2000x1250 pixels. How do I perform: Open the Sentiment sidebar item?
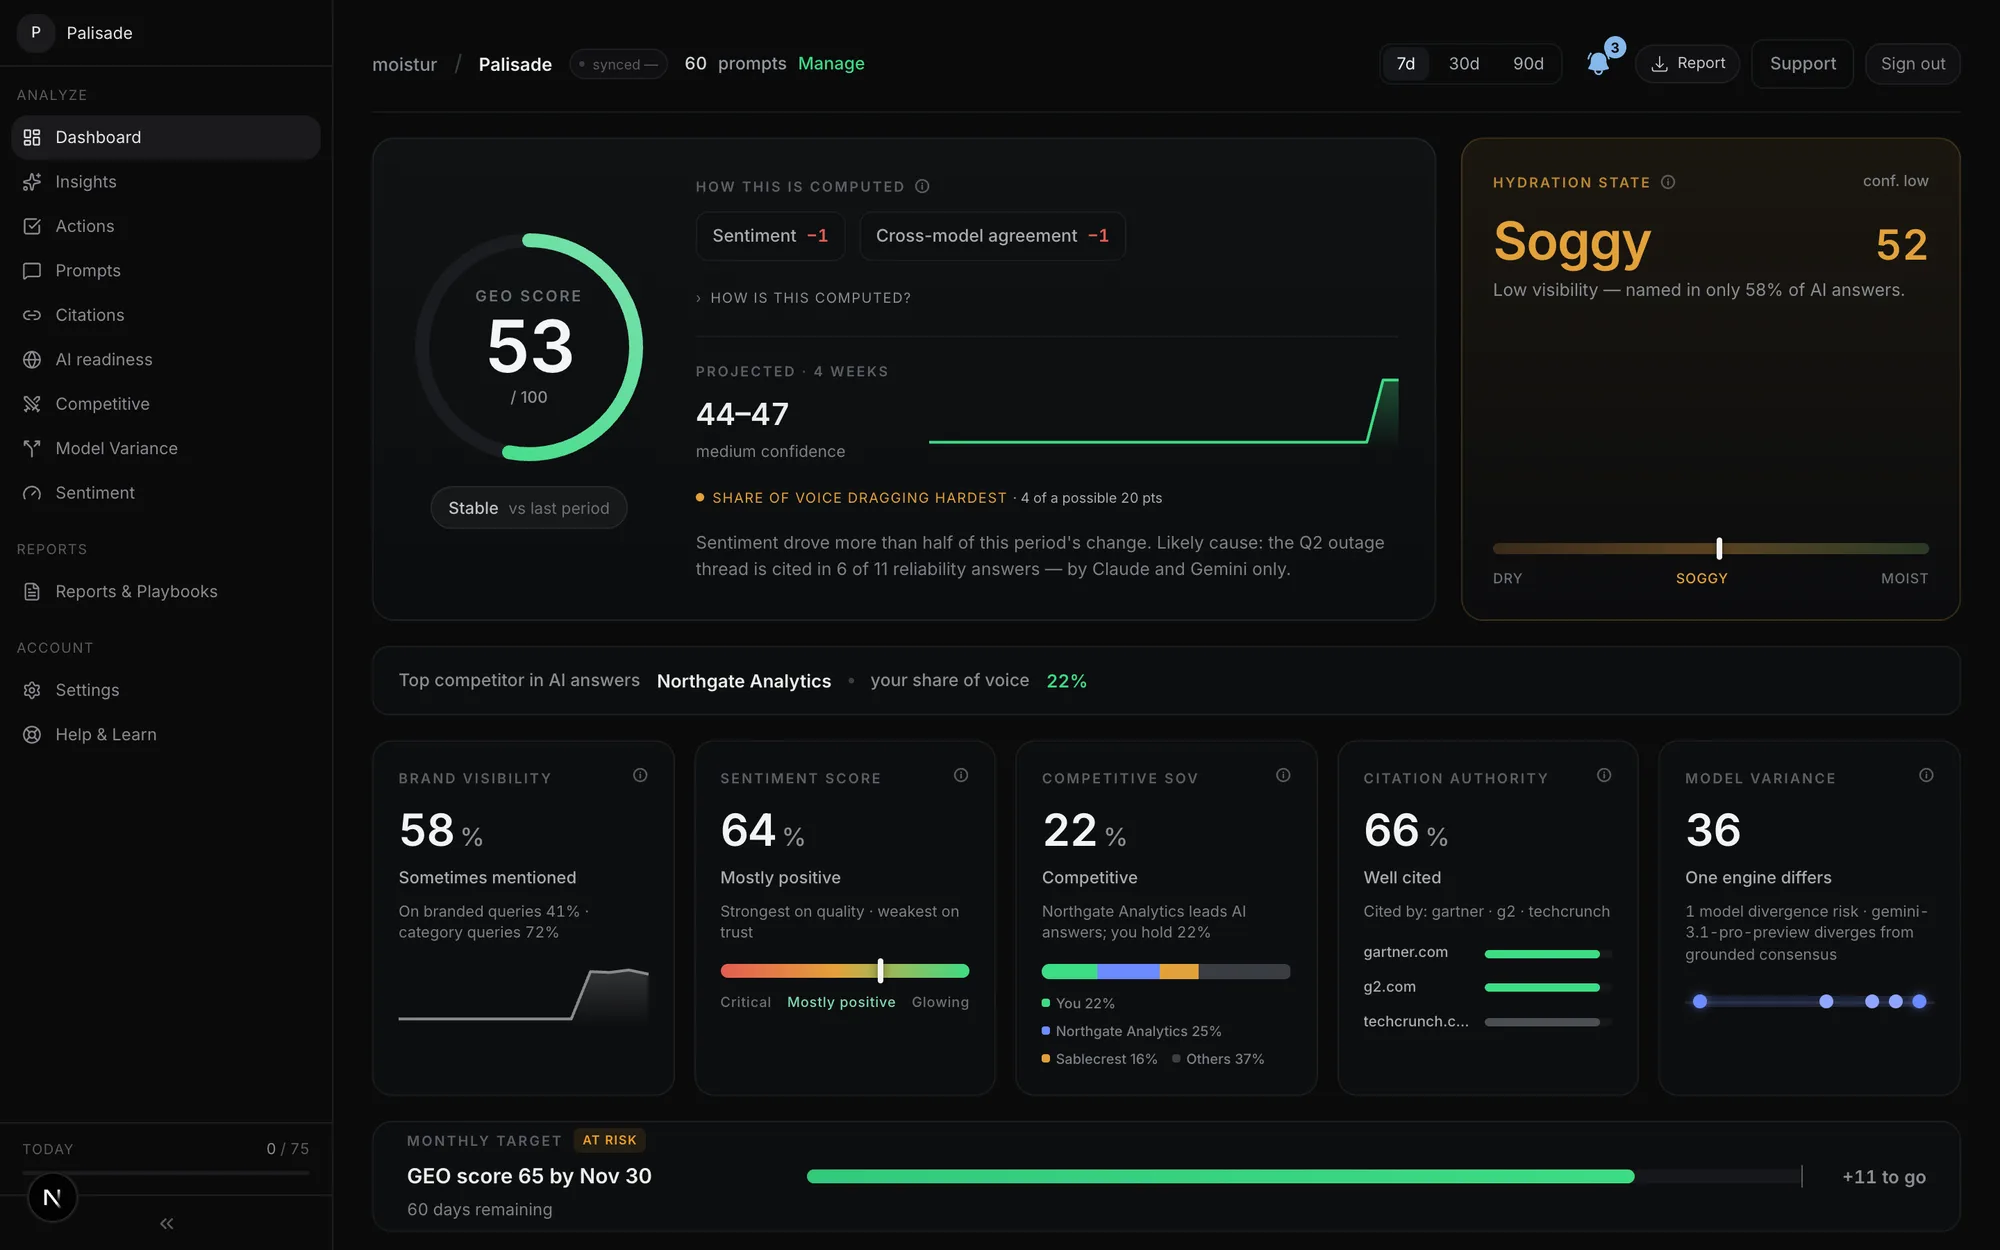tap(166, 493)
